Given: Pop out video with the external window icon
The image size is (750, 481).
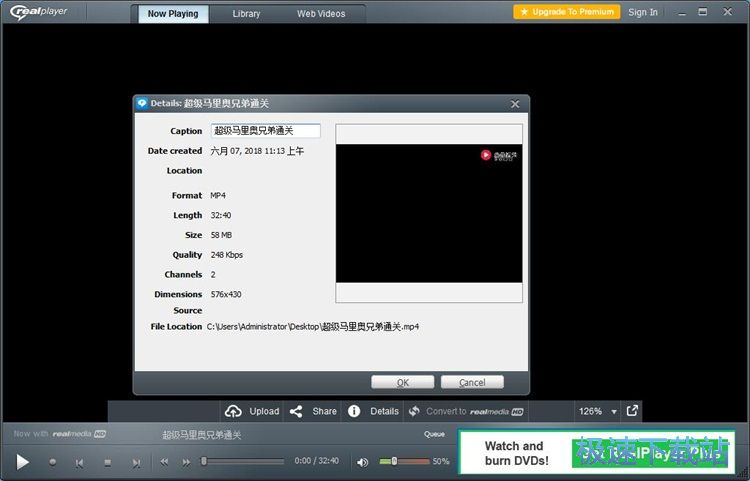Looking at the screenshot, I should [632, 410].
